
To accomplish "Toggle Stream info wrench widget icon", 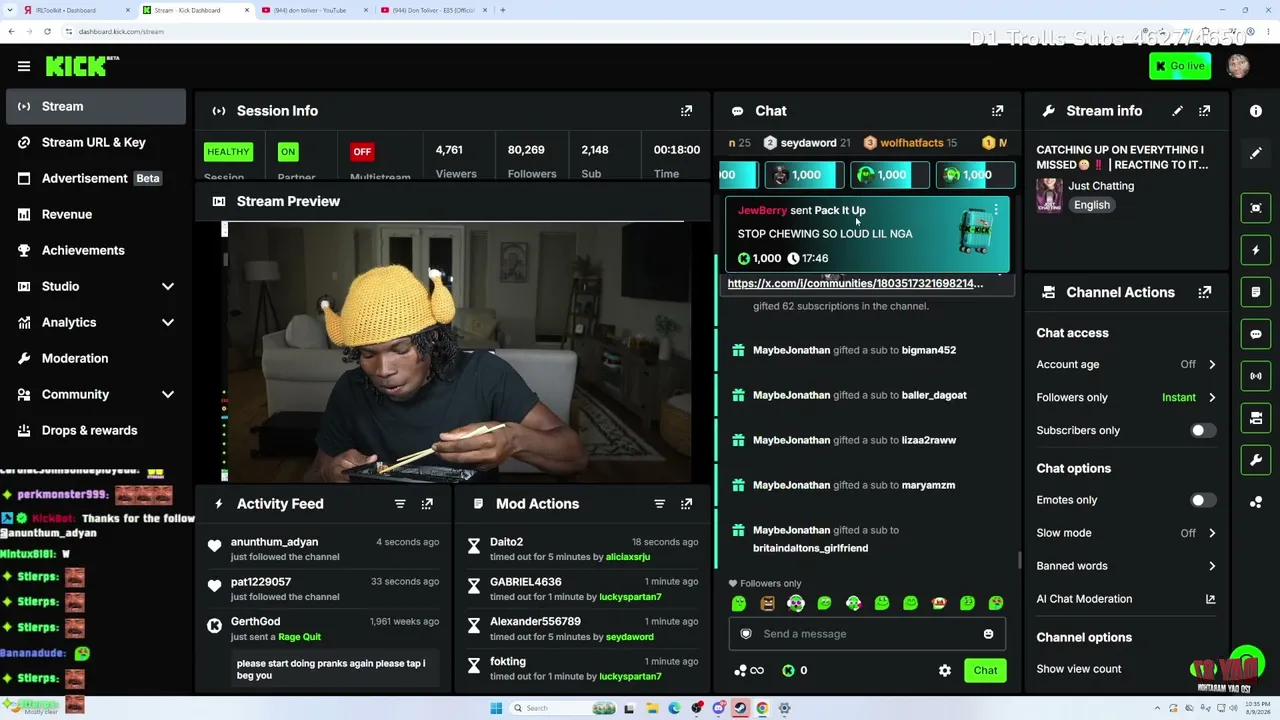I will click(1256, 460).
